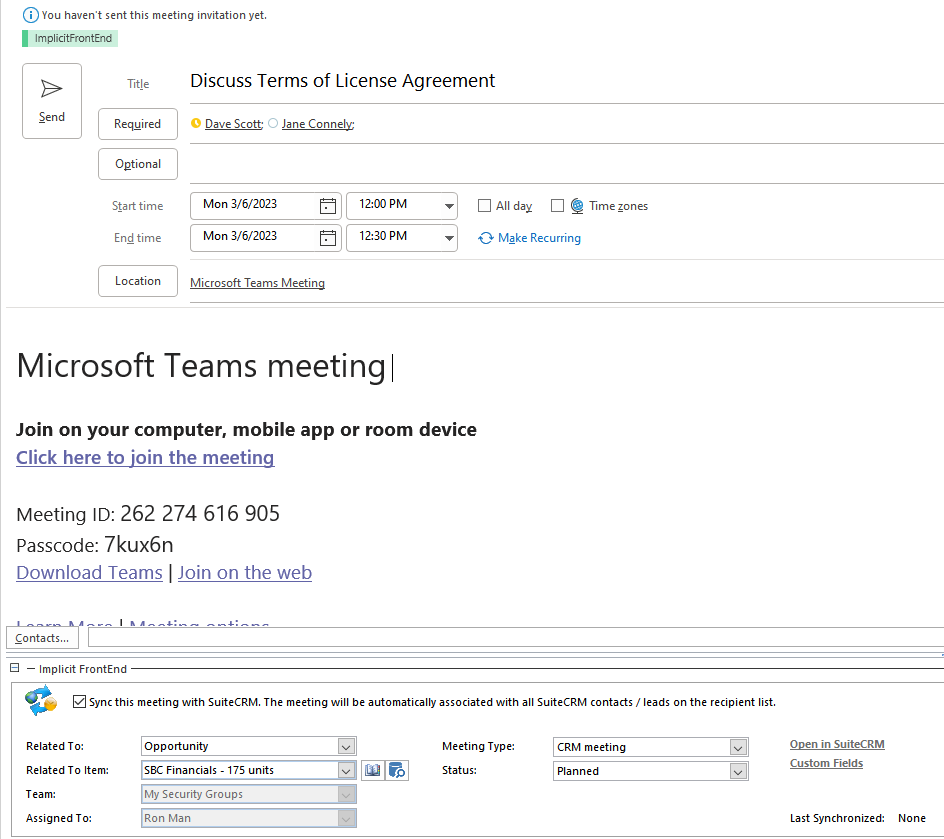Expand the 12:00 PM start time dropdown

pyautogui.click(x=448, y=206)
